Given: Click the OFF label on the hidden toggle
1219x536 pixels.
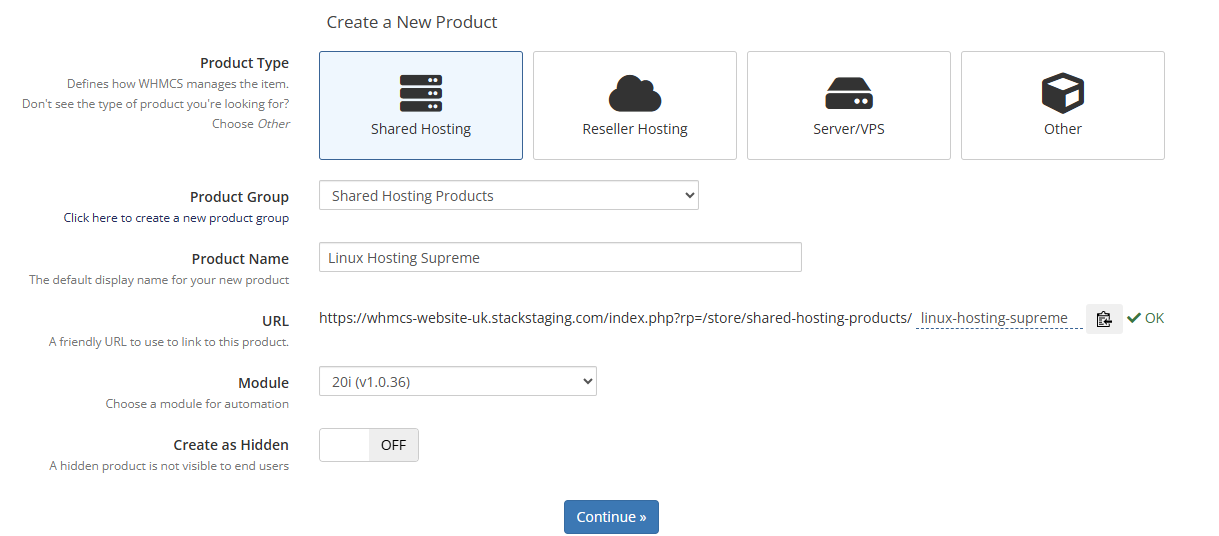Looking at the screenshot, I should (x=393, y=445).
